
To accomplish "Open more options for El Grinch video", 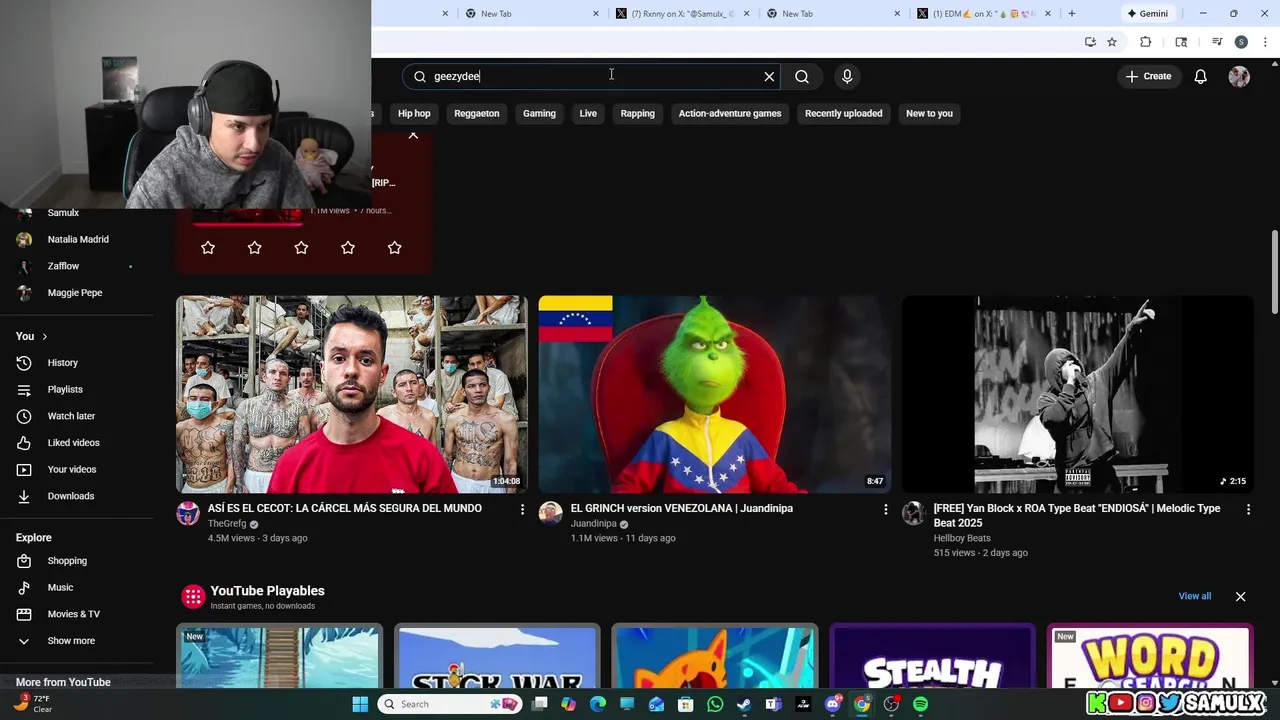I will point(885,509).
